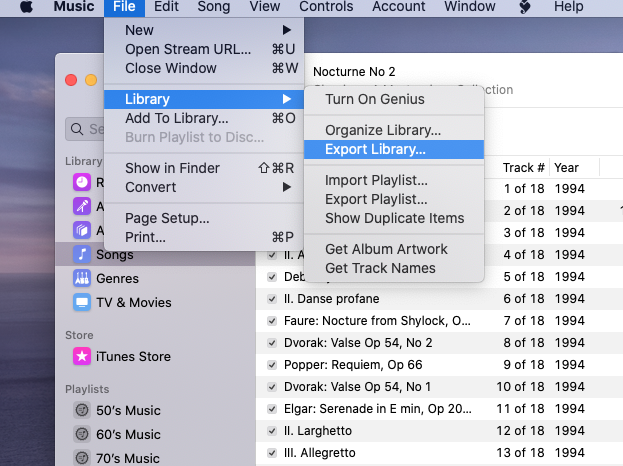623x466 pixels.
Task: Click the 10 of 18 track cell
Action: tap(520, 387)
